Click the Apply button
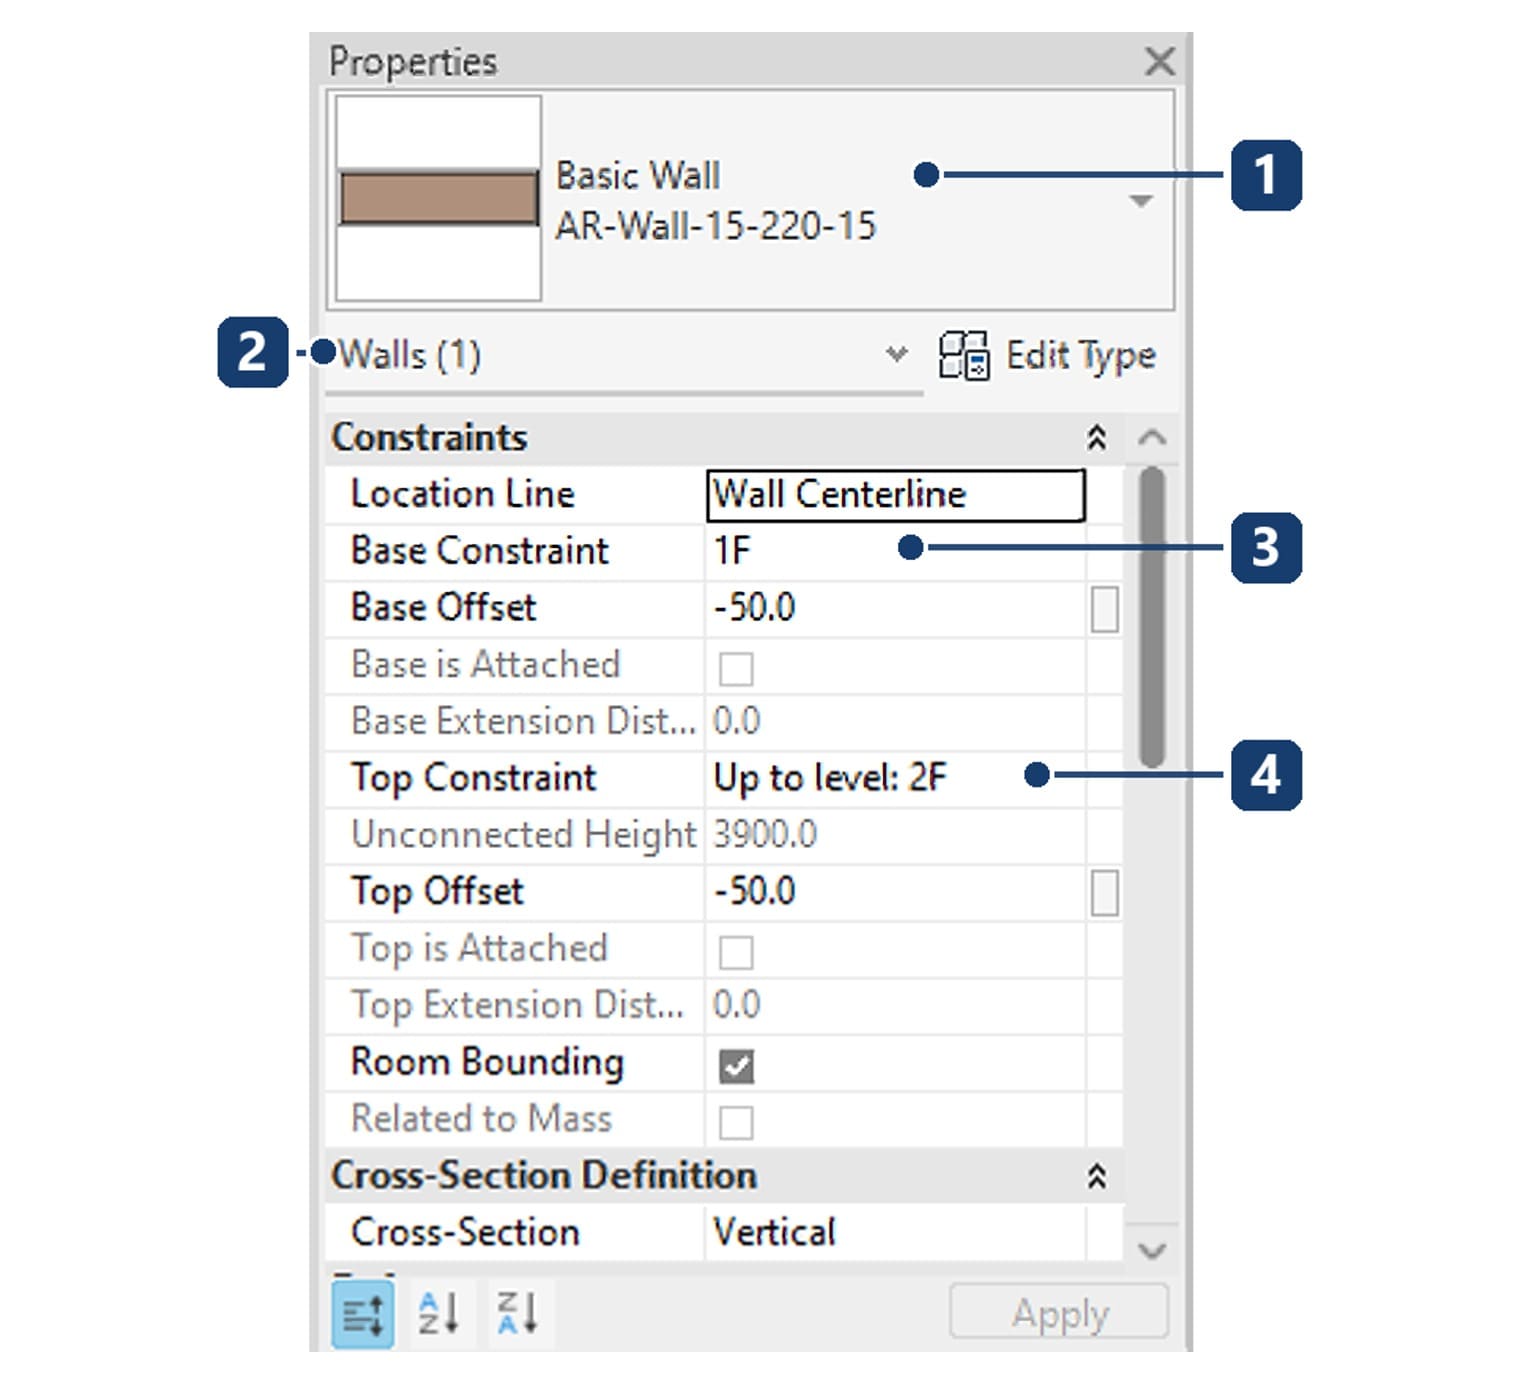The image size is (1520, 1384). (1059, 1312)
